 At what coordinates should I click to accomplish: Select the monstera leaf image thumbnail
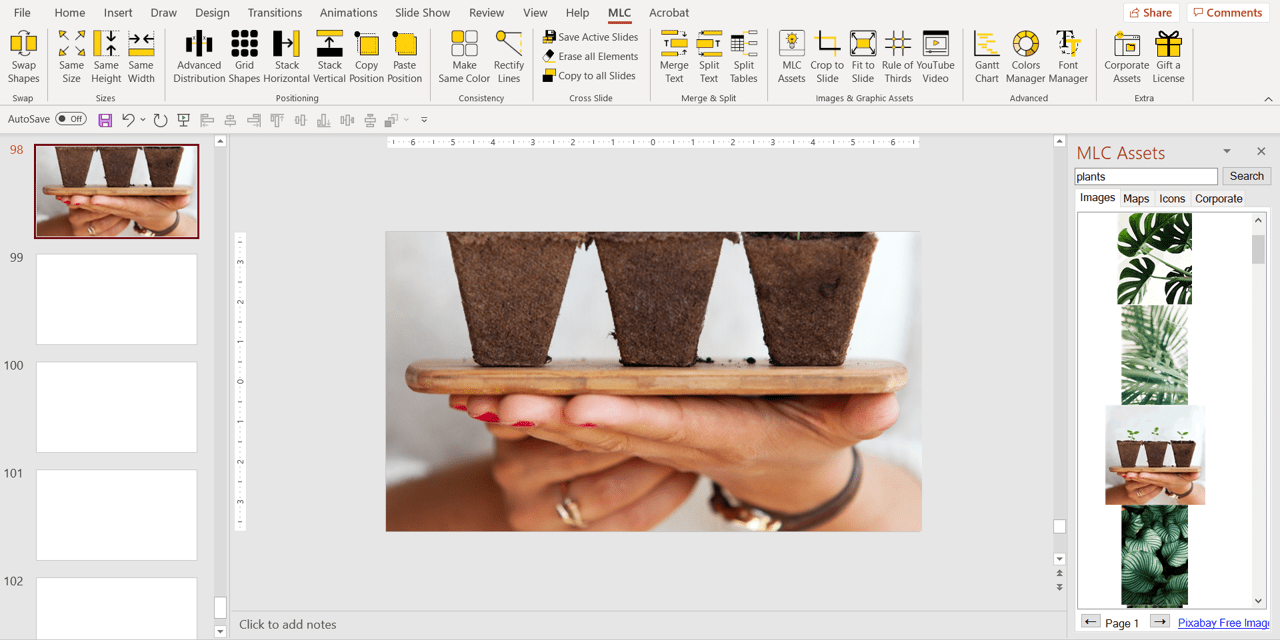[x=1154, y=258]
